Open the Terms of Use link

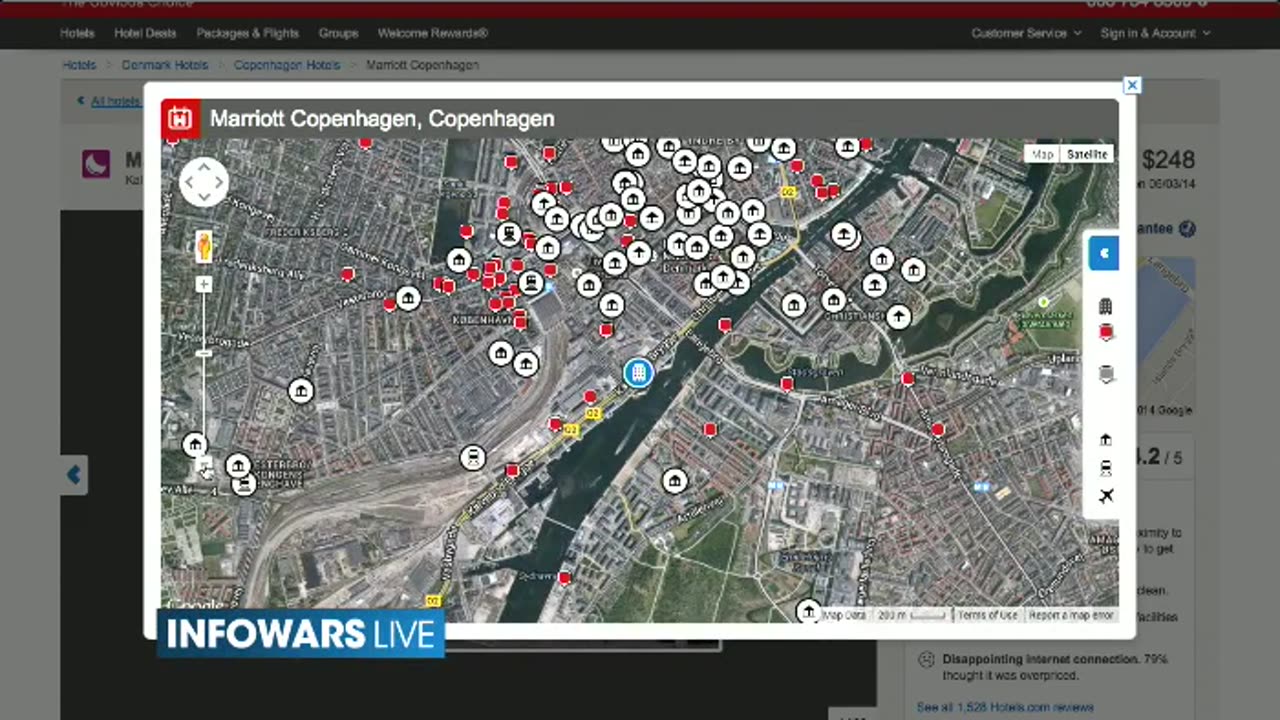click(x=987, y=615)
